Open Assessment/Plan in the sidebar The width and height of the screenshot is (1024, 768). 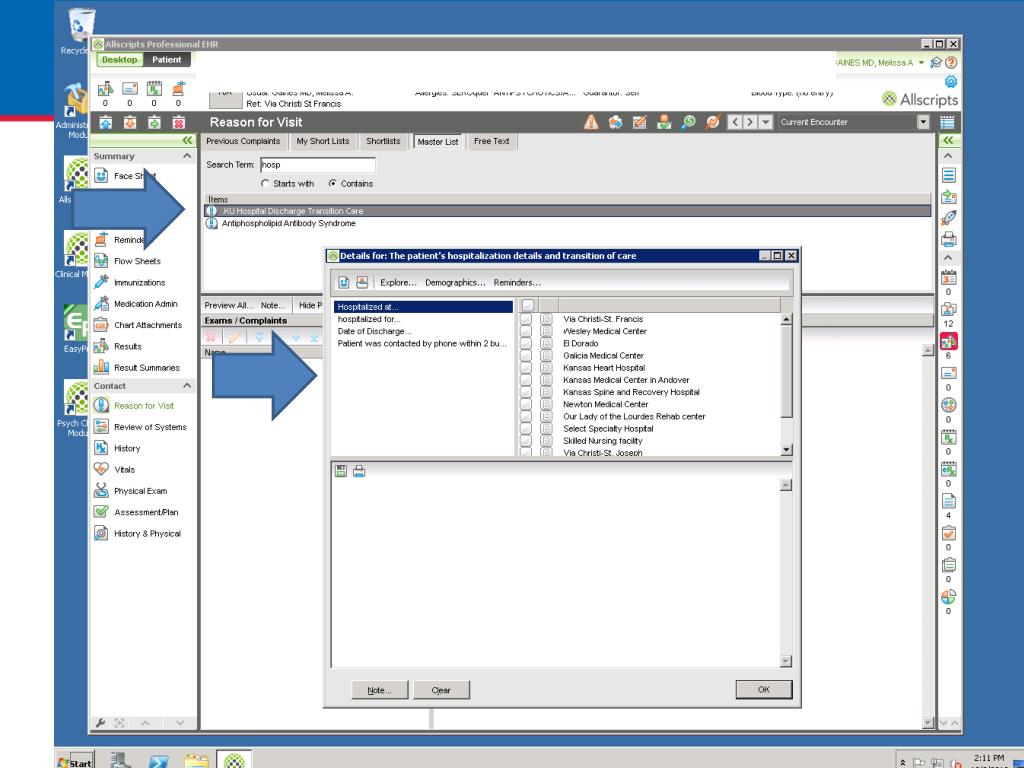(x=146, y=513)
